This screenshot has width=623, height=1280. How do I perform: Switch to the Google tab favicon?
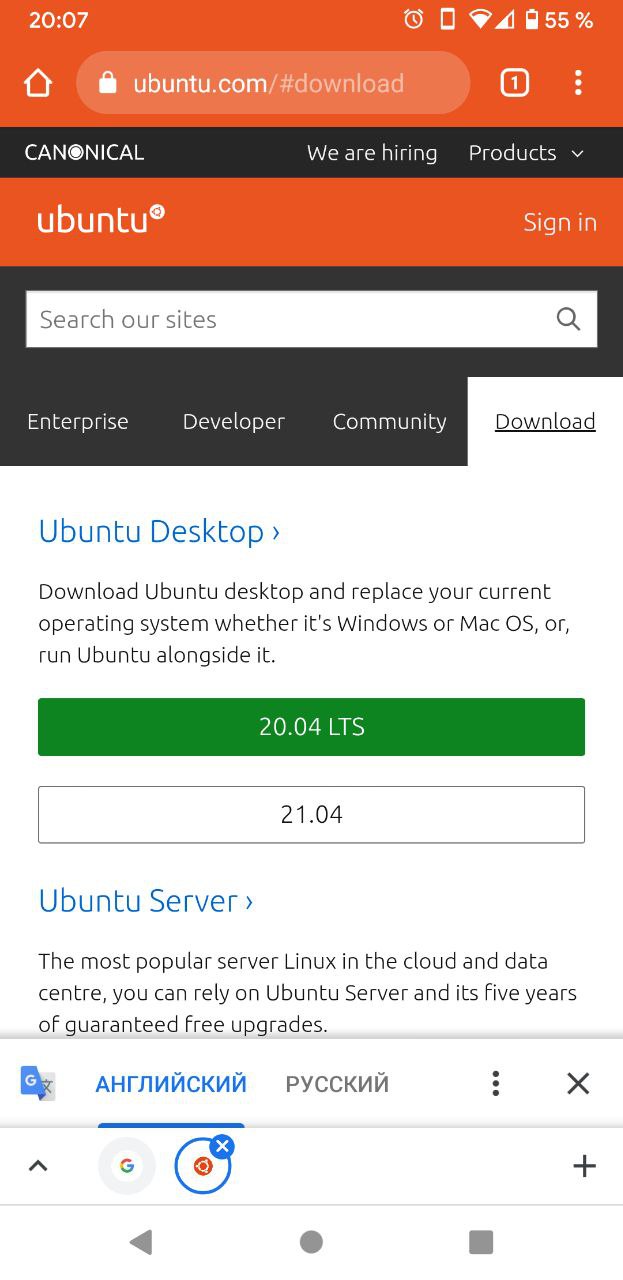pos(127,1166)
